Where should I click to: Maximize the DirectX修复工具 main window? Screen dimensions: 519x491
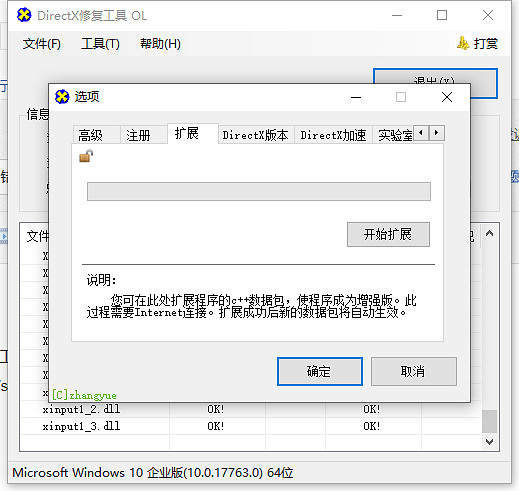click(x=442, y=15)
